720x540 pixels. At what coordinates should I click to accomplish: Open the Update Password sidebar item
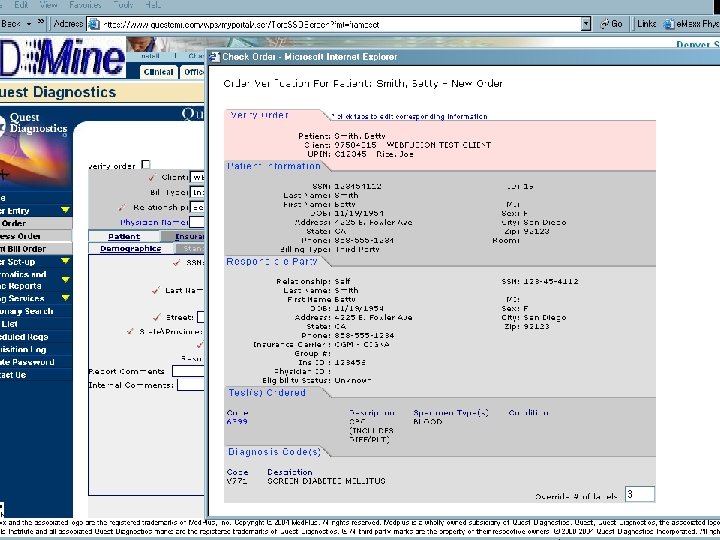coord(27,362)
